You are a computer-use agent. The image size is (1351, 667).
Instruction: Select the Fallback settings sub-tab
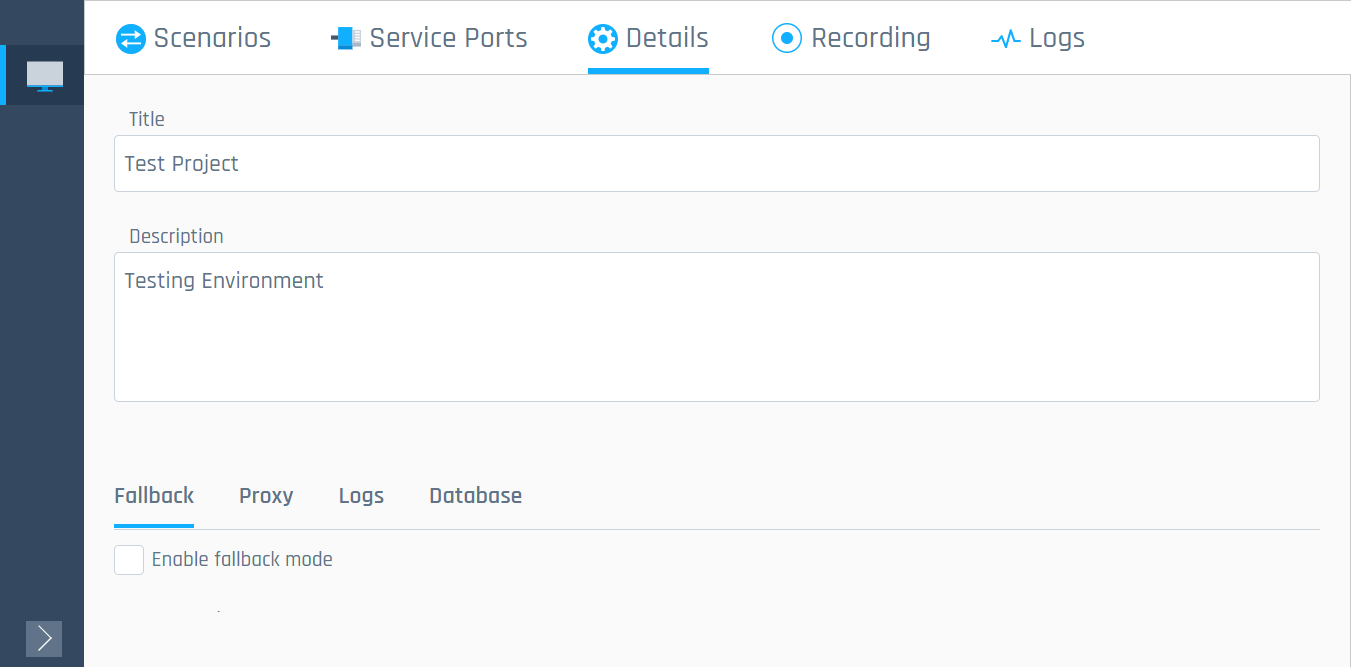(x=154, y=496)
